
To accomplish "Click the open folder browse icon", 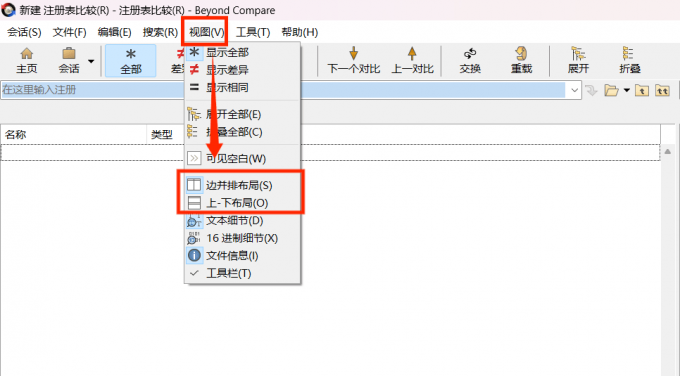I will [611, 90].
